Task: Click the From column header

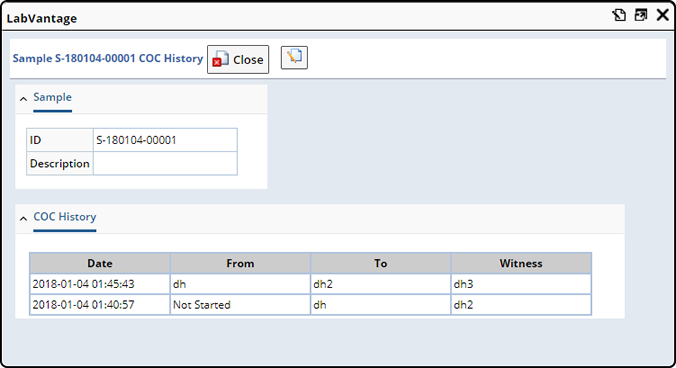Action: click(x=240, y=263)
